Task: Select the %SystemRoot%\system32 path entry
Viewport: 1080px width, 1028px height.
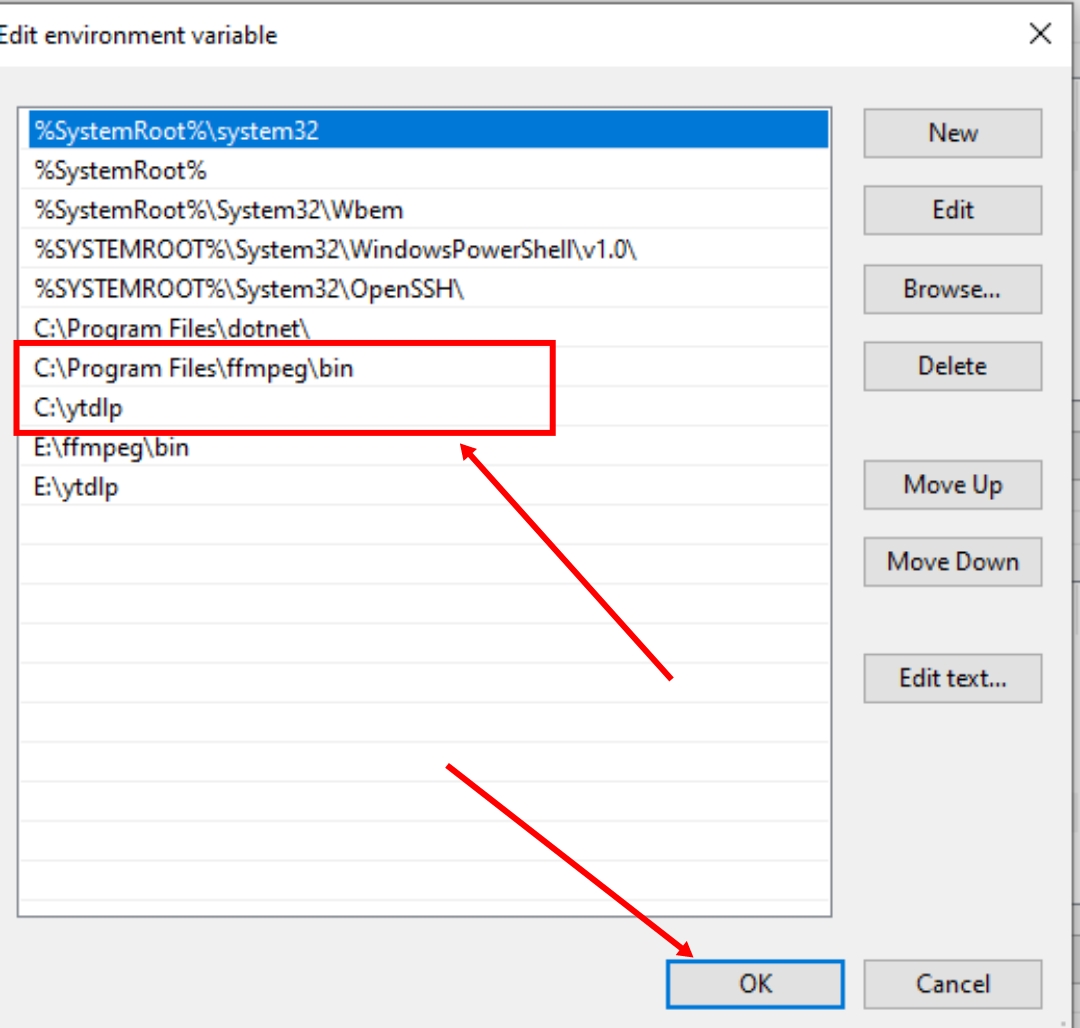Action: pyautogui.click(x=177, y=131)
